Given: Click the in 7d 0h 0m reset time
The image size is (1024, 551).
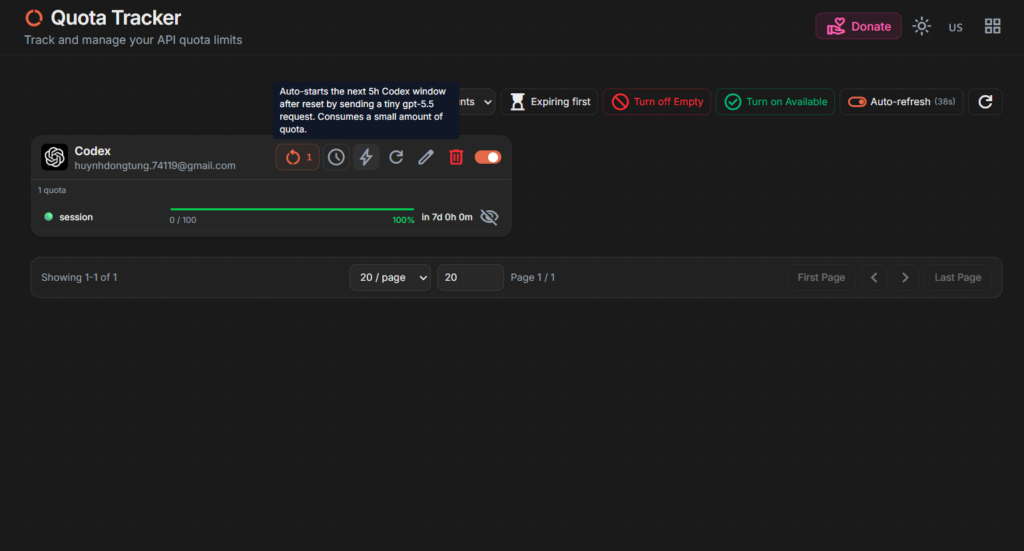Looking at the screenshot, I should tap(447, 217).
